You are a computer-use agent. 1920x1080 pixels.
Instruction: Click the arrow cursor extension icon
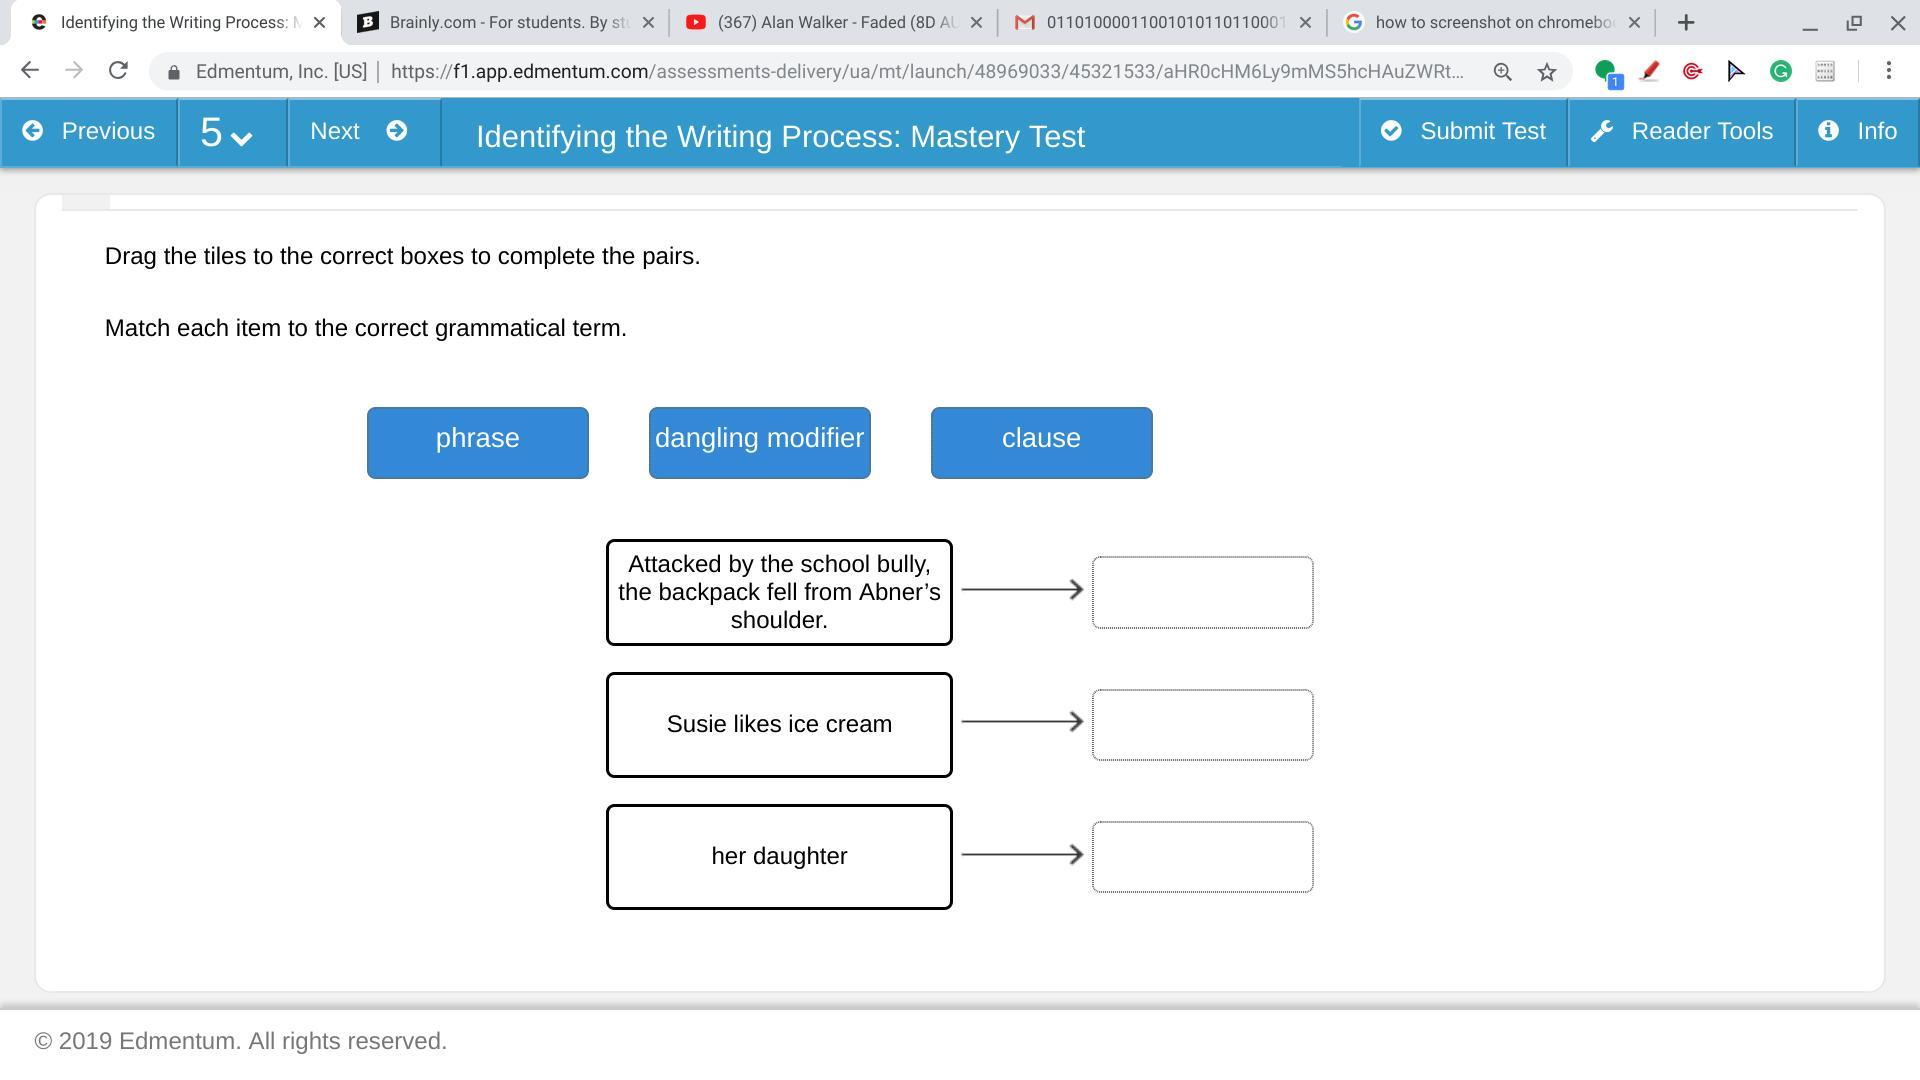pyautogui.click(x=1736, y=71)
